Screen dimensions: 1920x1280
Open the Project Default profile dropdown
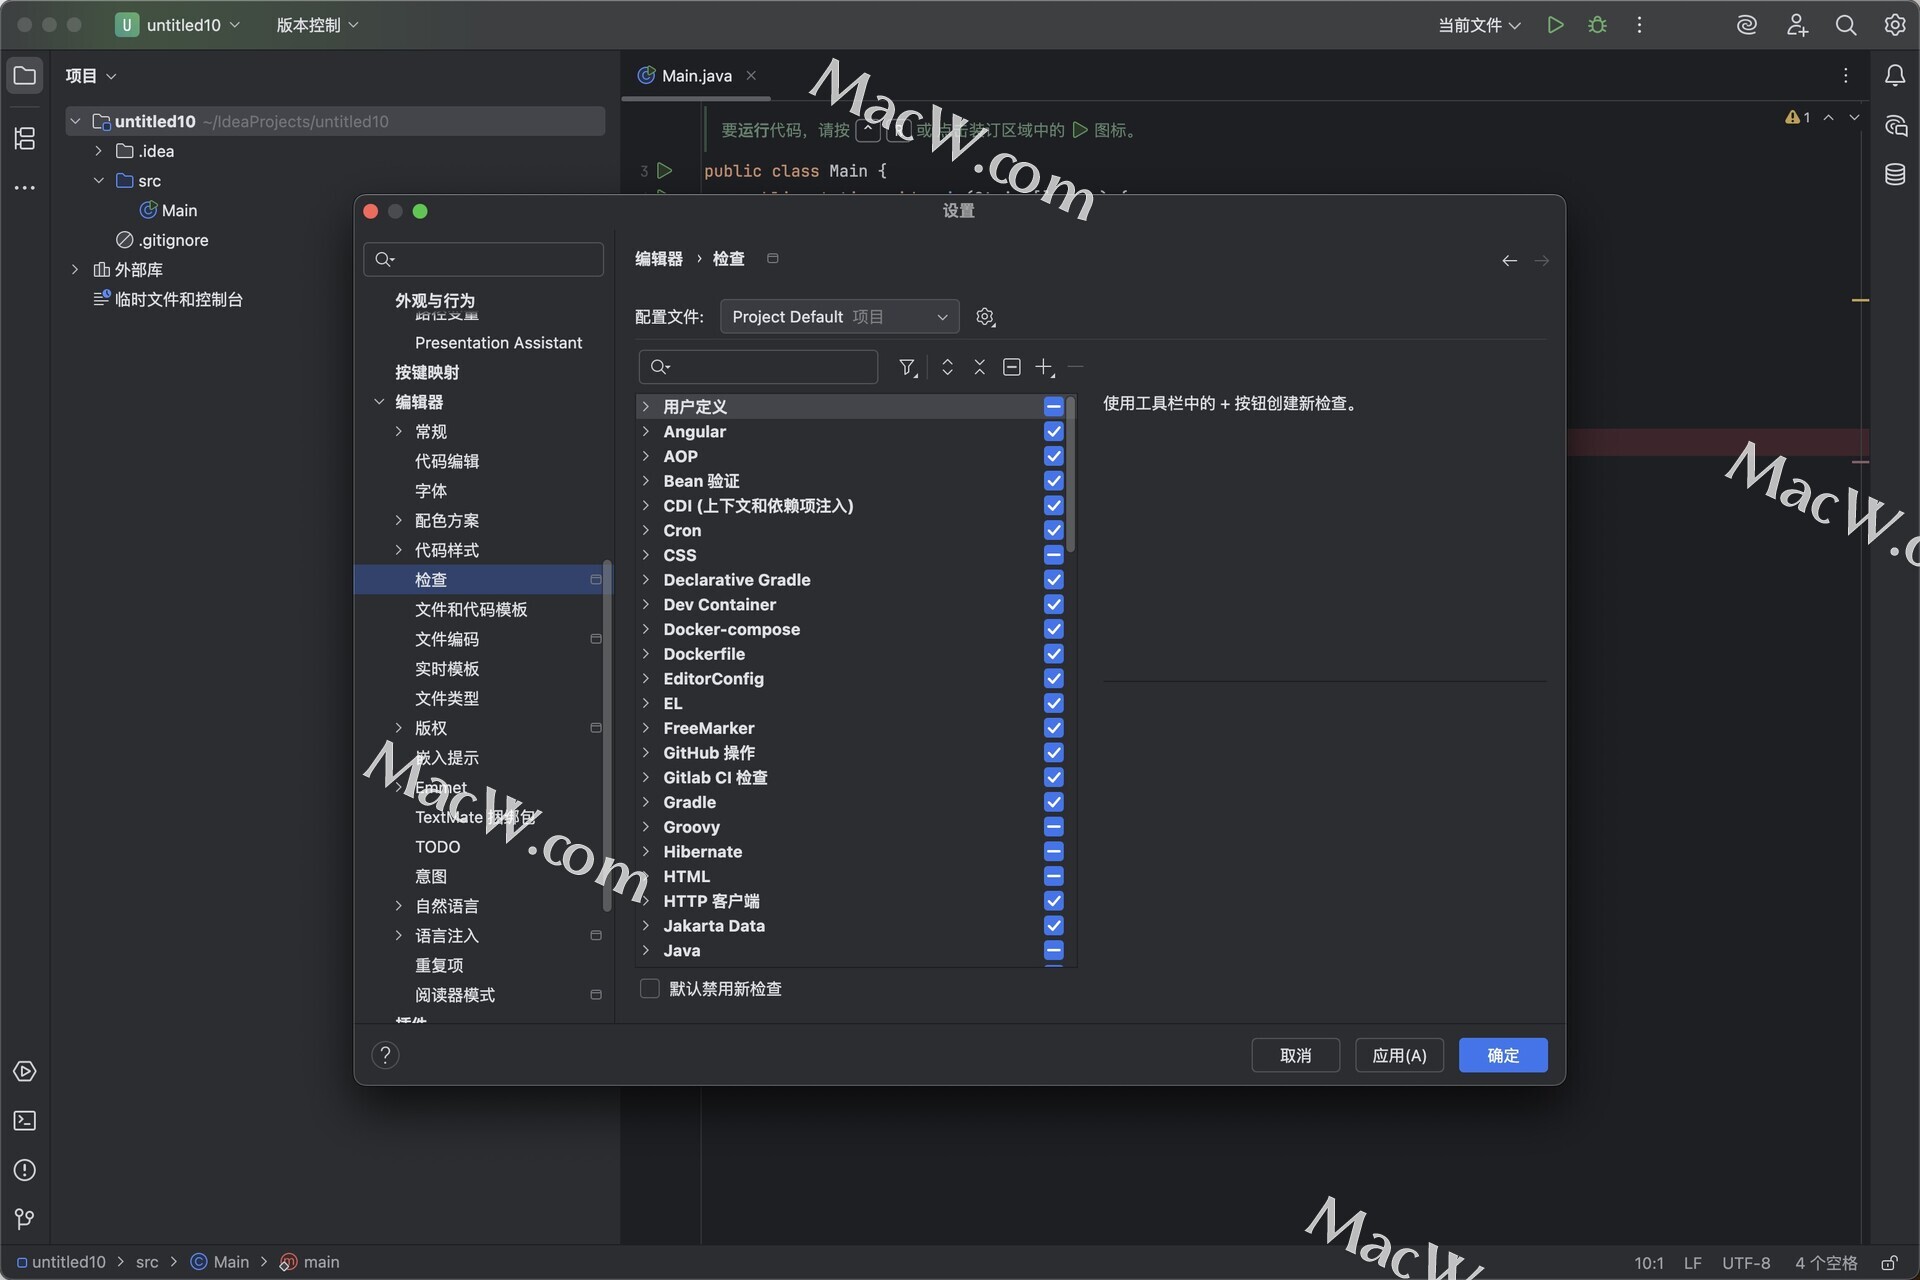[x=839, y=317]
